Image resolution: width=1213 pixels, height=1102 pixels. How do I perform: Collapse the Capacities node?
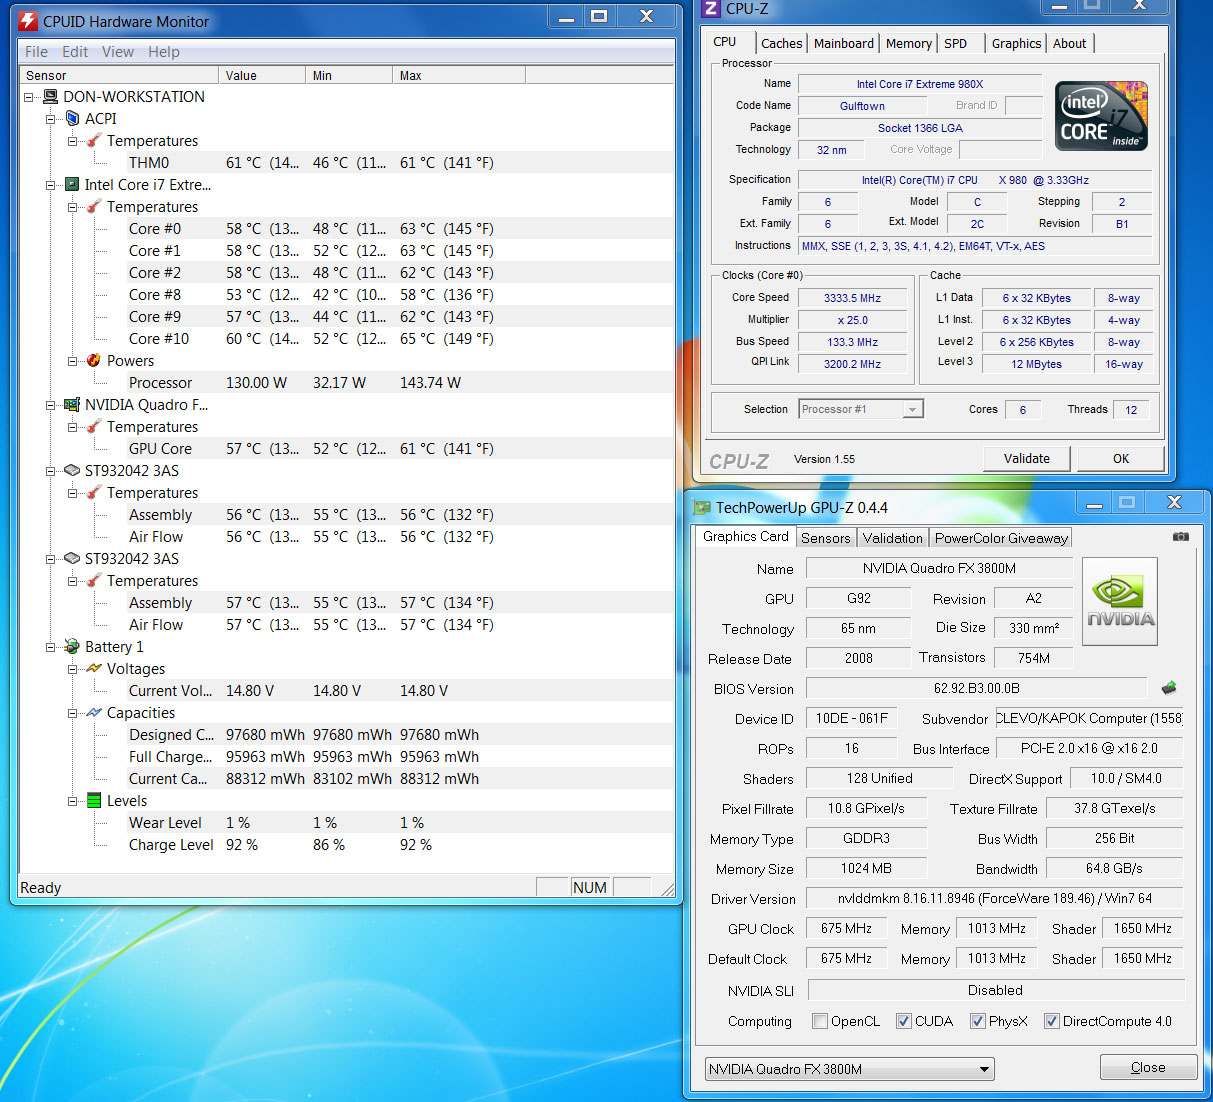coord(73,713)
